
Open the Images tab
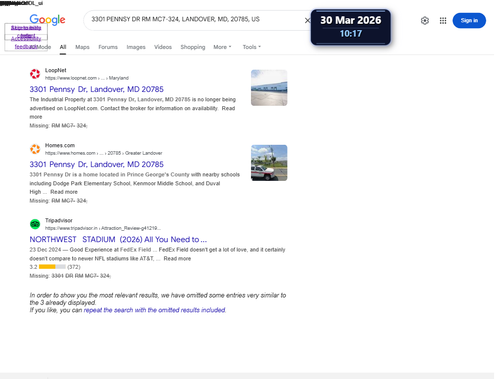[136, 47]
